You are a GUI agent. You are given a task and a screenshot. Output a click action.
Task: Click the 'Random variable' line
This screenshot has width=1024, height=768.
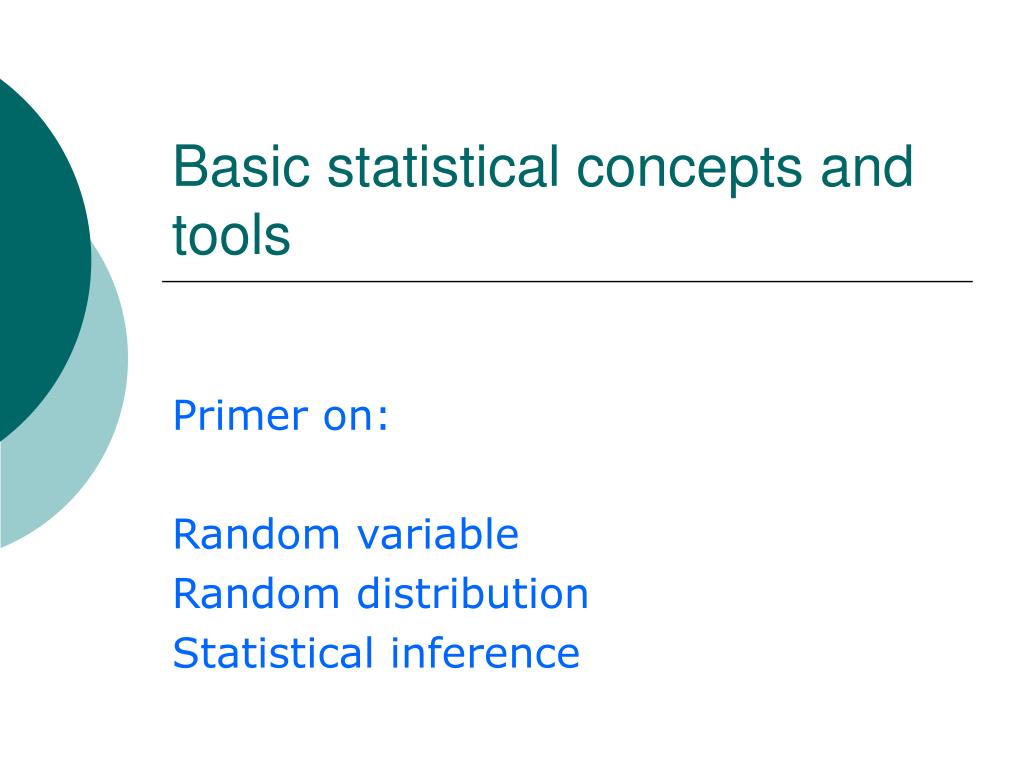click(x=345, y=534)
